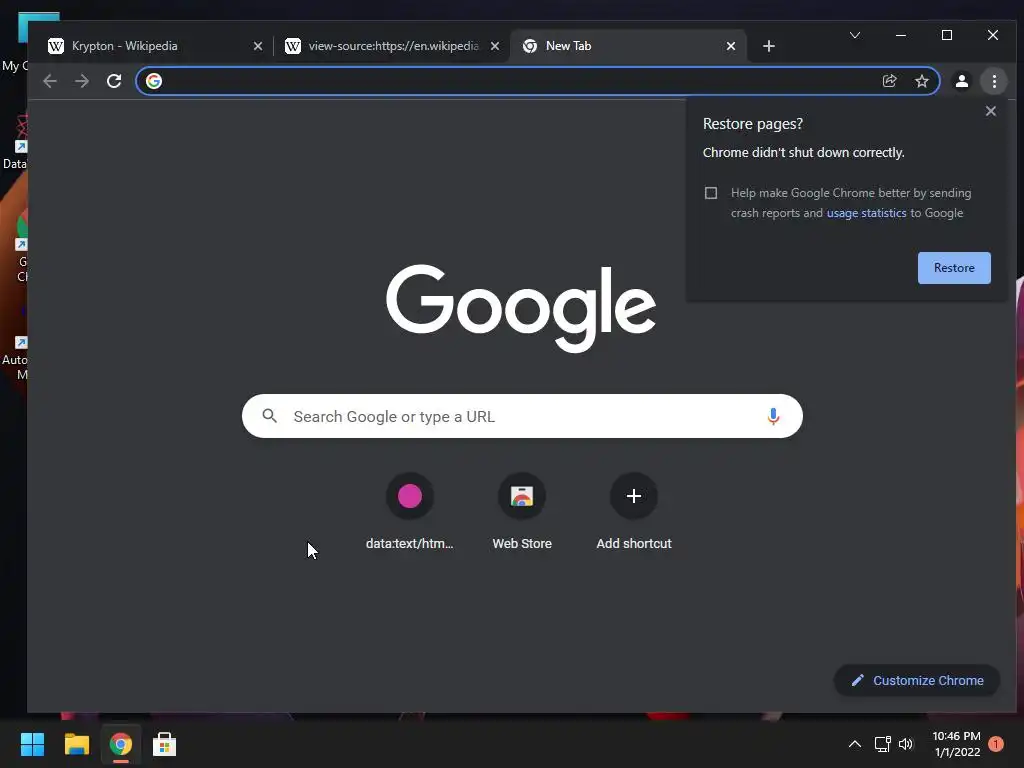Select the New Tab tab
The height and width of the screenshot is (768, 1024).
pyautogui.click(x=627, y=46)
